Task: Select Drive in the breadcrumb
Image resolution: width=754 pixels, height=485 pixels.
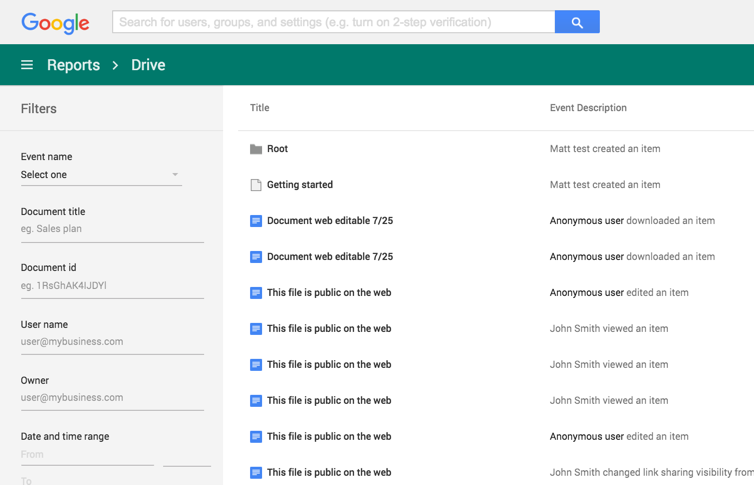Action: [148, 65]
